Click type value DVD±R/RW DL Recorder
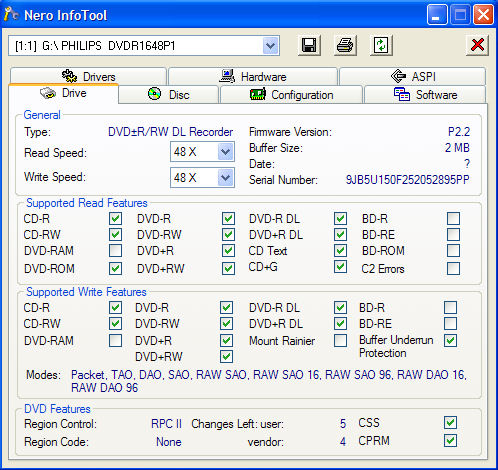The width and height of the screenshot is (498, 470). pos(170,132)
